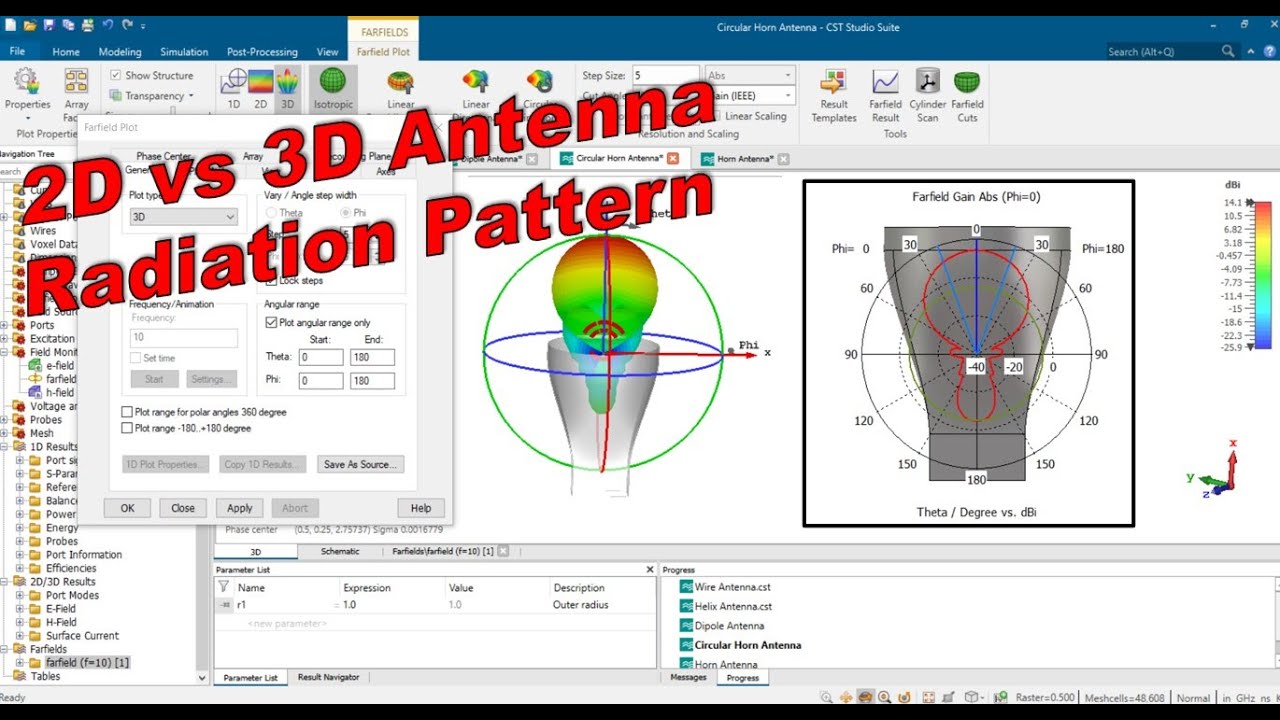Click the filter funnel icon in Parameter List
The image size is (1280, 720).
click(x=224, y=587)
